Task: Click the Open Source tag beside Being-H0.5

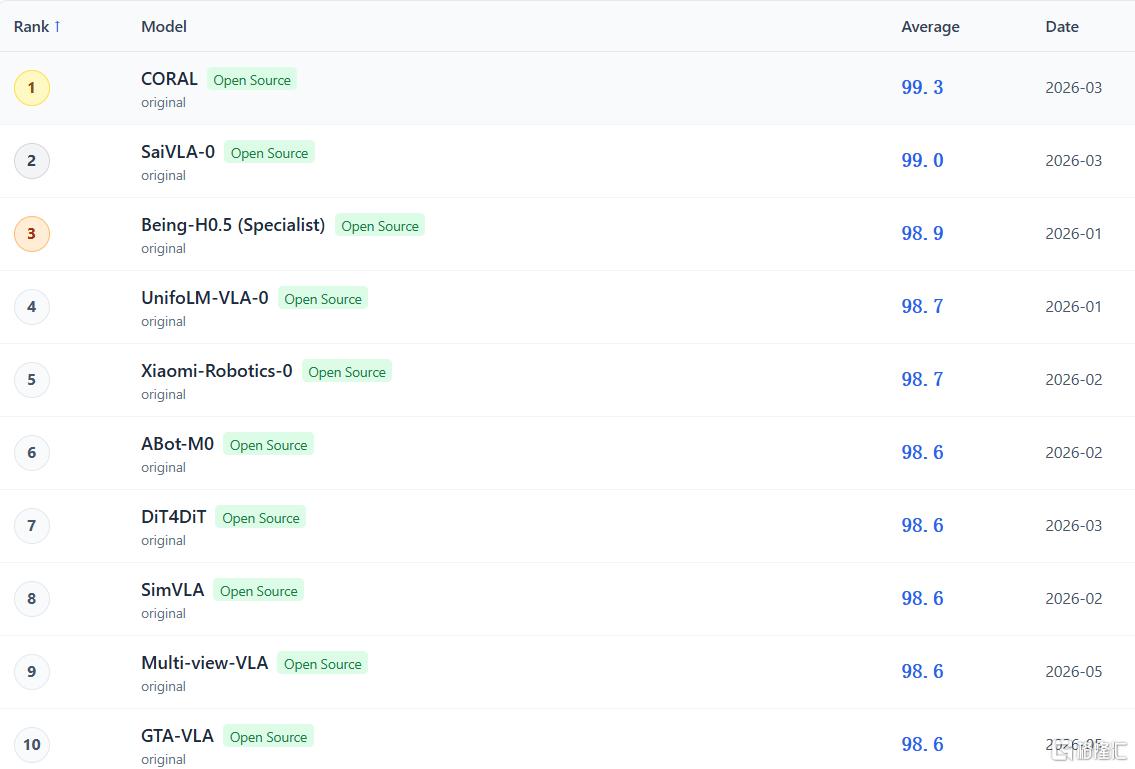Action: point(380,226)
